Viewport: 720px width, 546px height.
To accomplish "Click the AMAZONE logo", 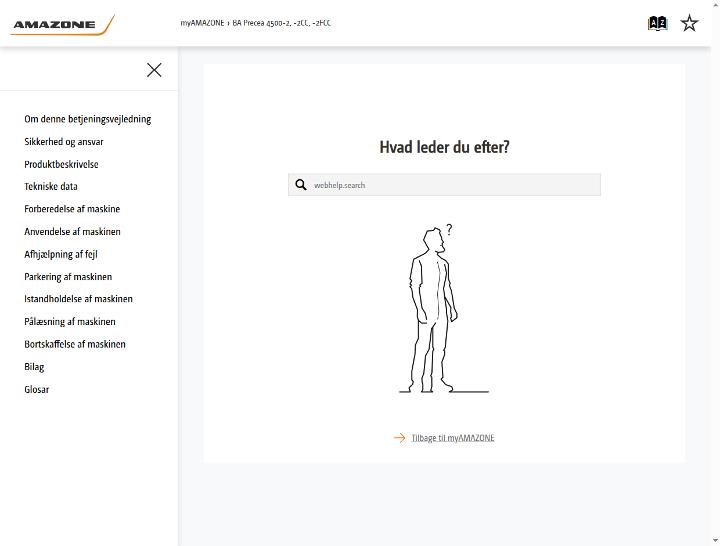I will [x=62, y=25].
